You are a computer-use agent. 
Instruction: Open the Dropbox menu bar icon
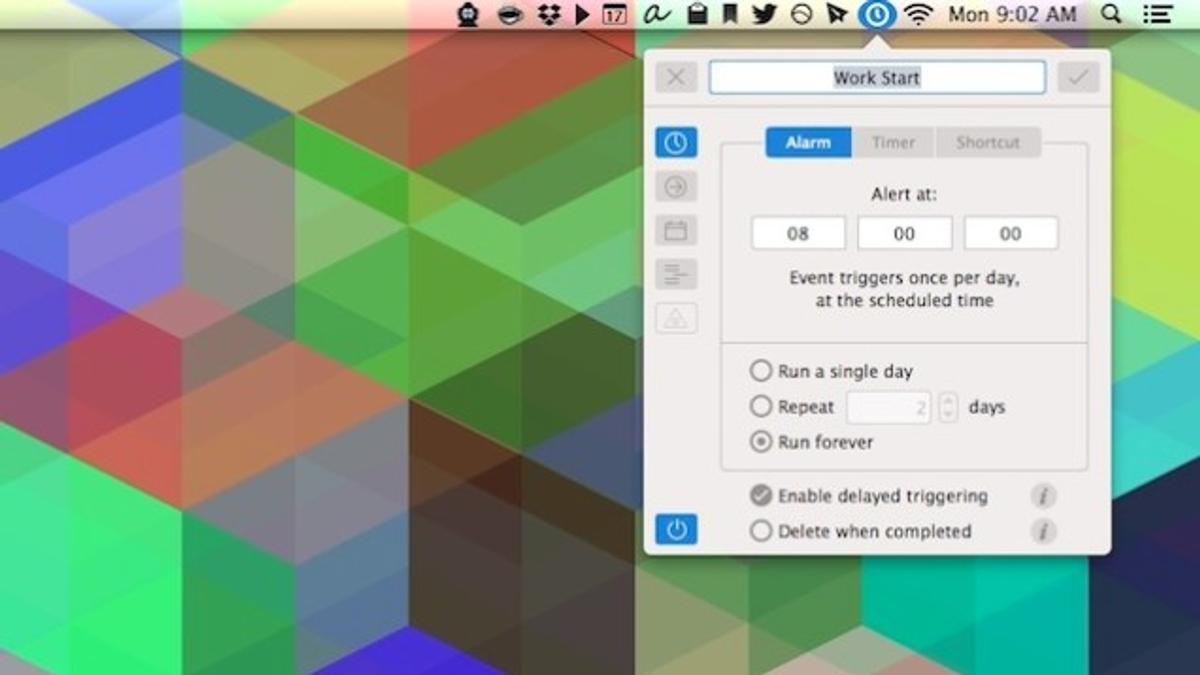pyautogui.click(x=548, y=14)
